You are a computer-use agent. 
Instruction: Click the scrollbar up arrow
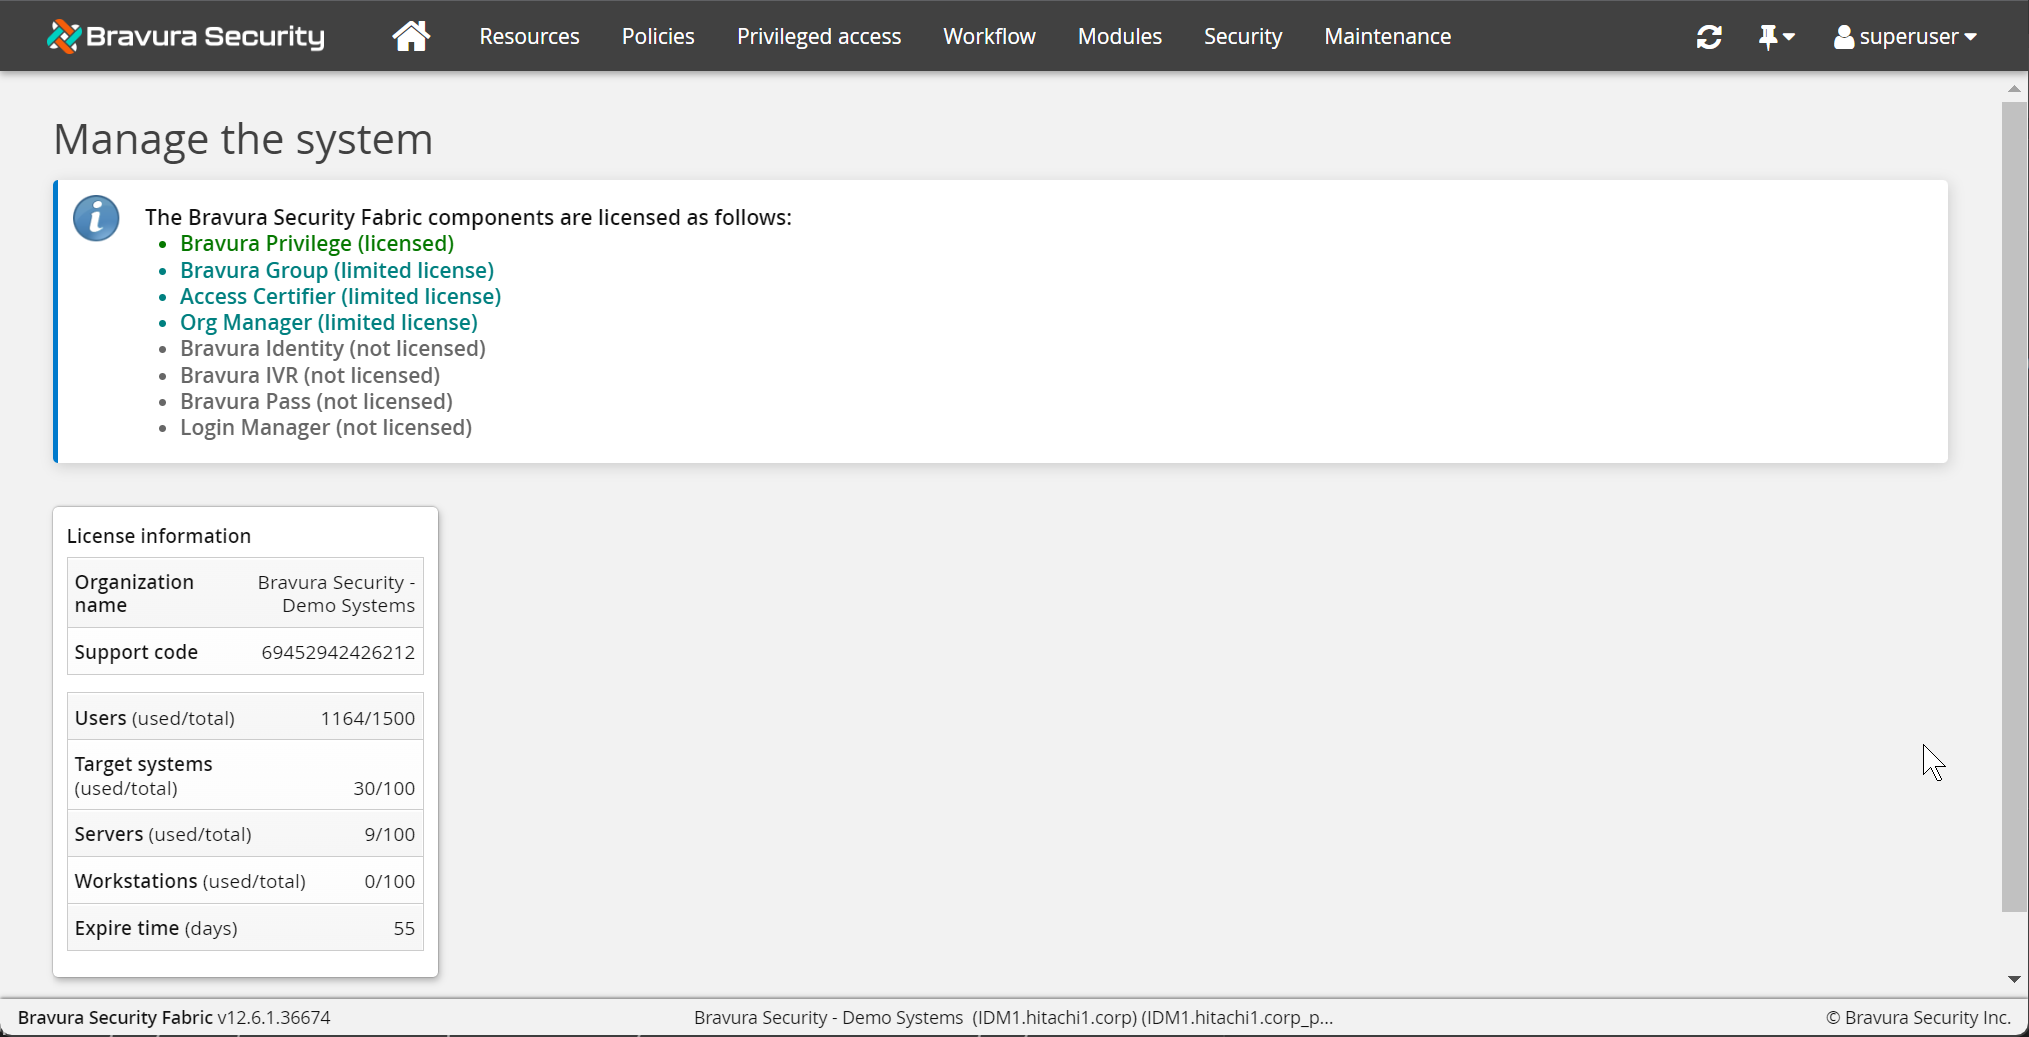2014,89
